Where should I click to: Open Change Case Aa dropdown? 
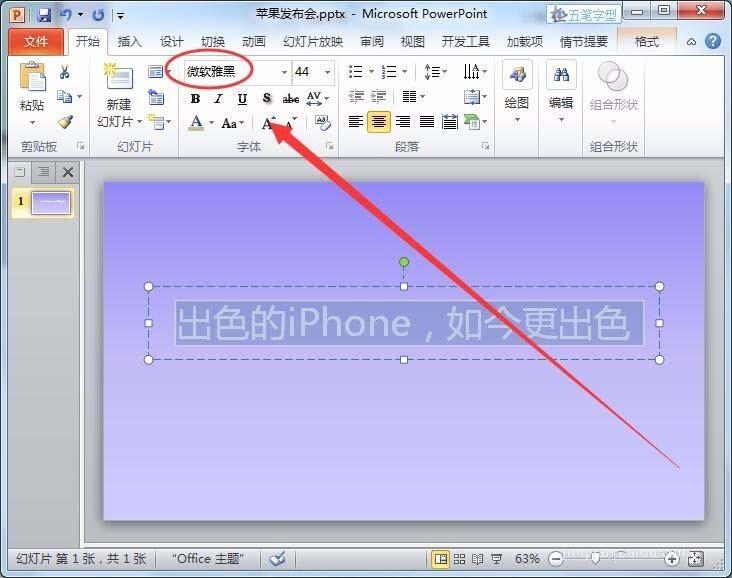232,123
